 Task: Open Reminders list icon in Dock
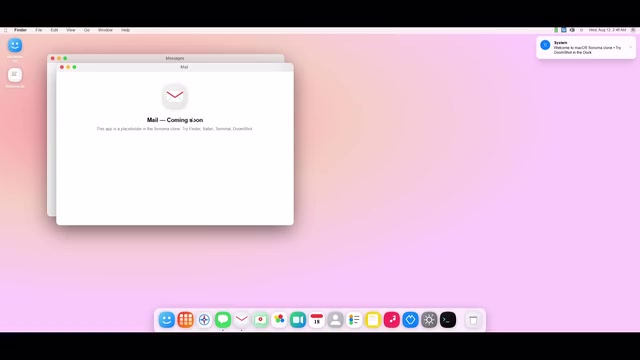coord(354,320)
